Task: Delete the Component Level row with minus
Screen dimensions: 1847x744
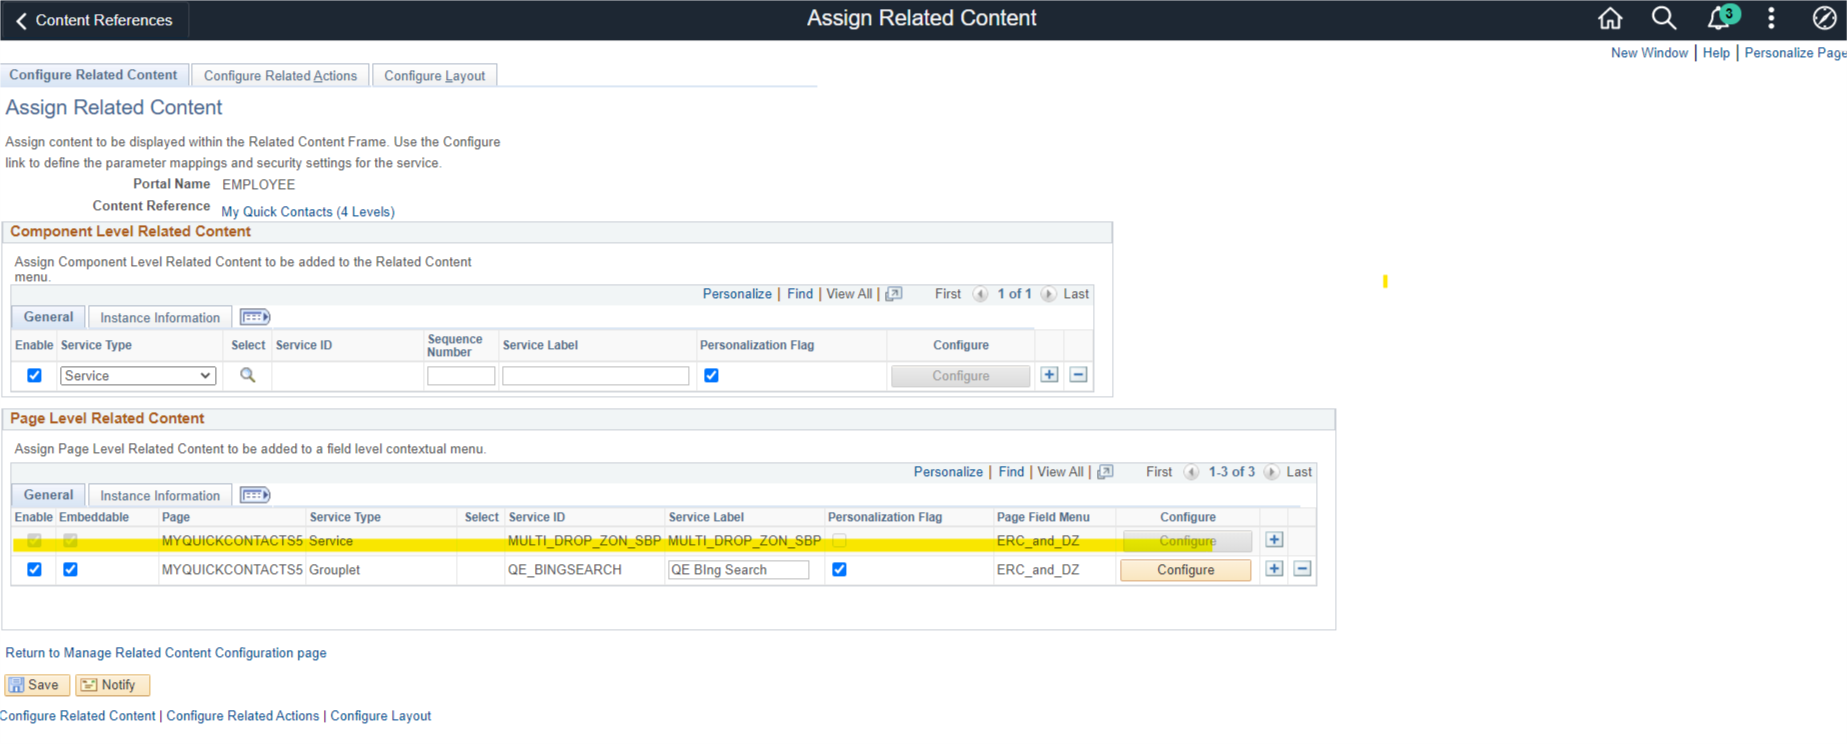Action: (x=1078, y=375)
